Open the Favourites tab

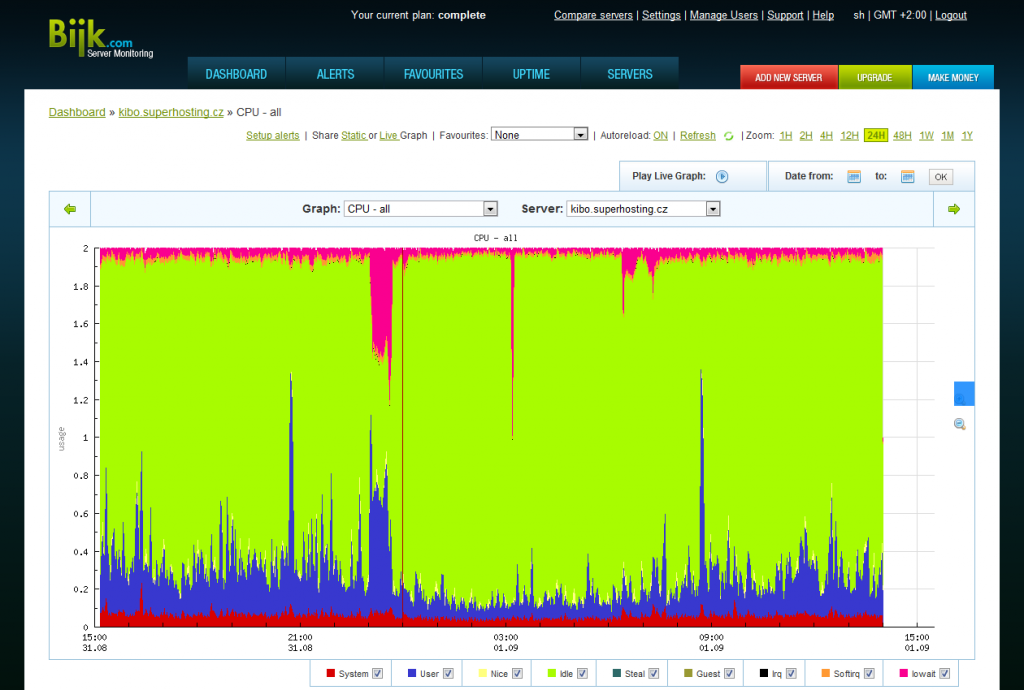tap(434, 74)
